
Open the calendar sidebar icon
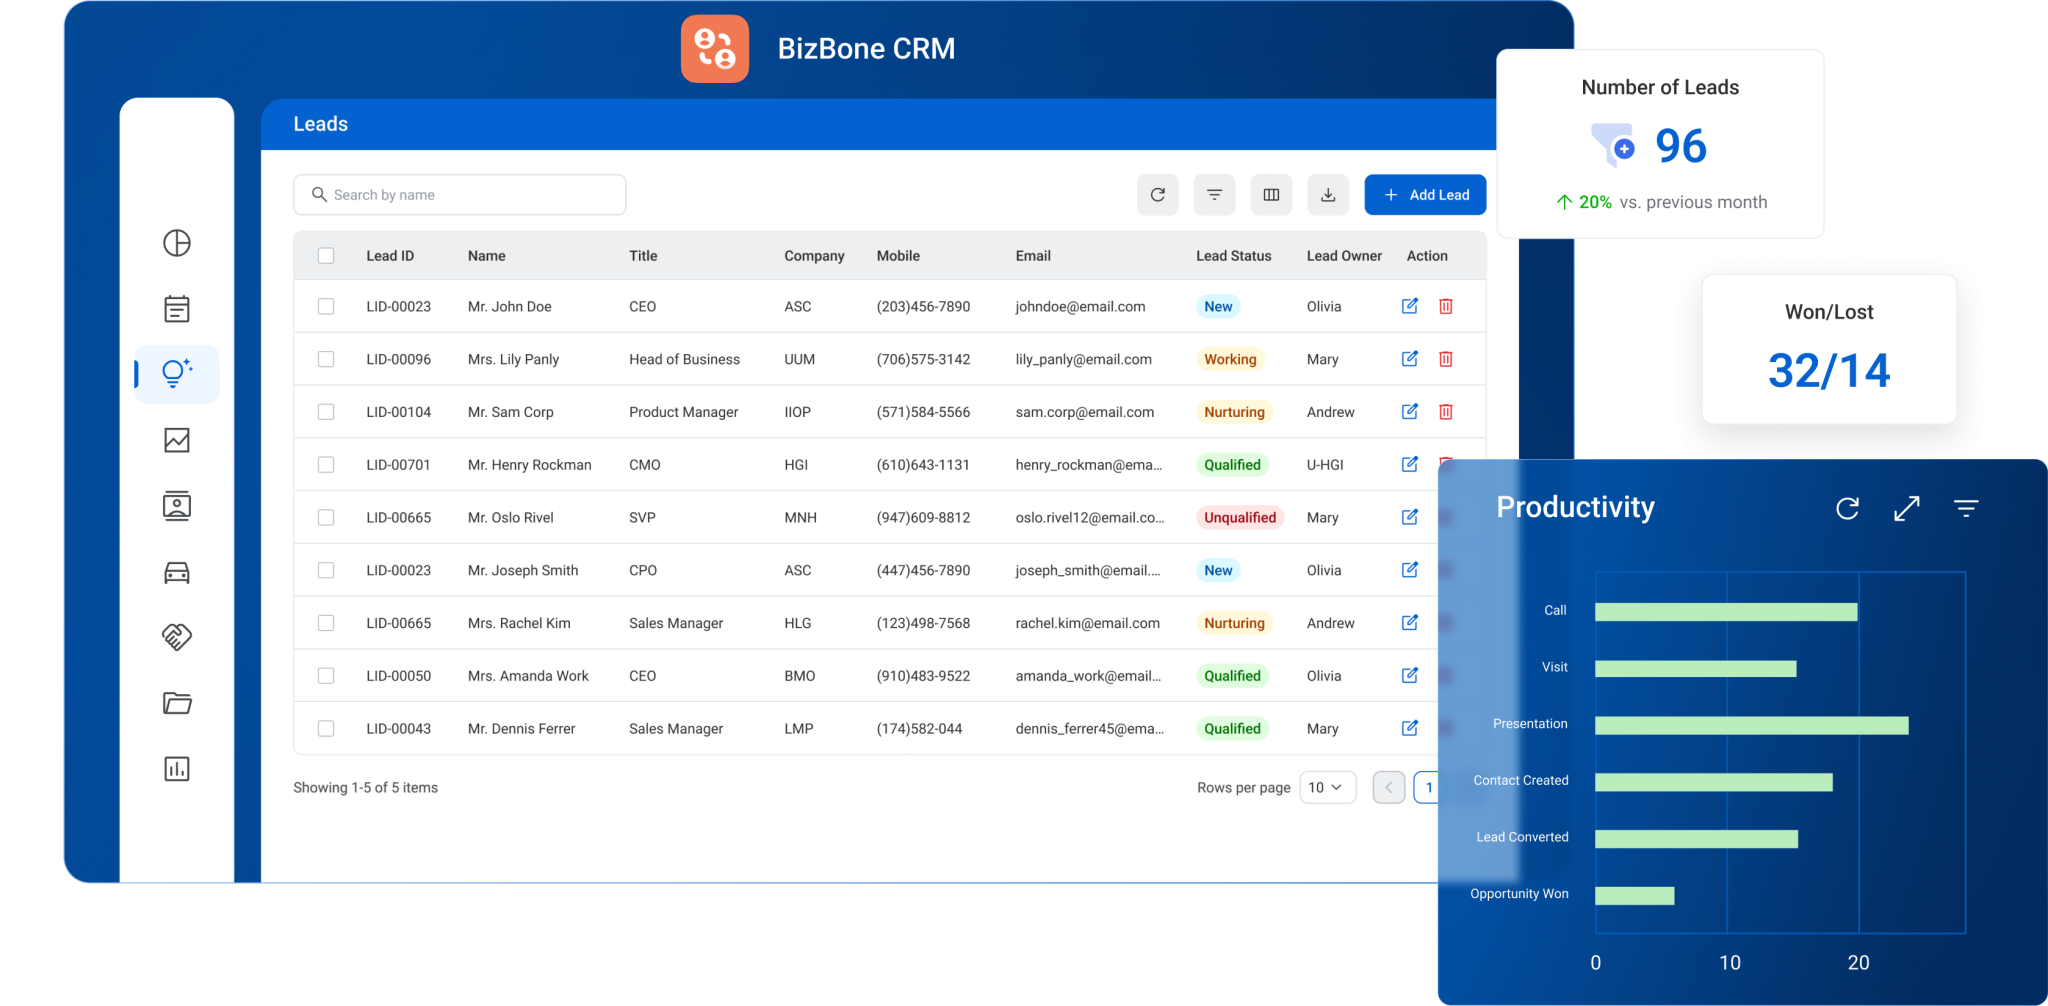click(177, 308)
